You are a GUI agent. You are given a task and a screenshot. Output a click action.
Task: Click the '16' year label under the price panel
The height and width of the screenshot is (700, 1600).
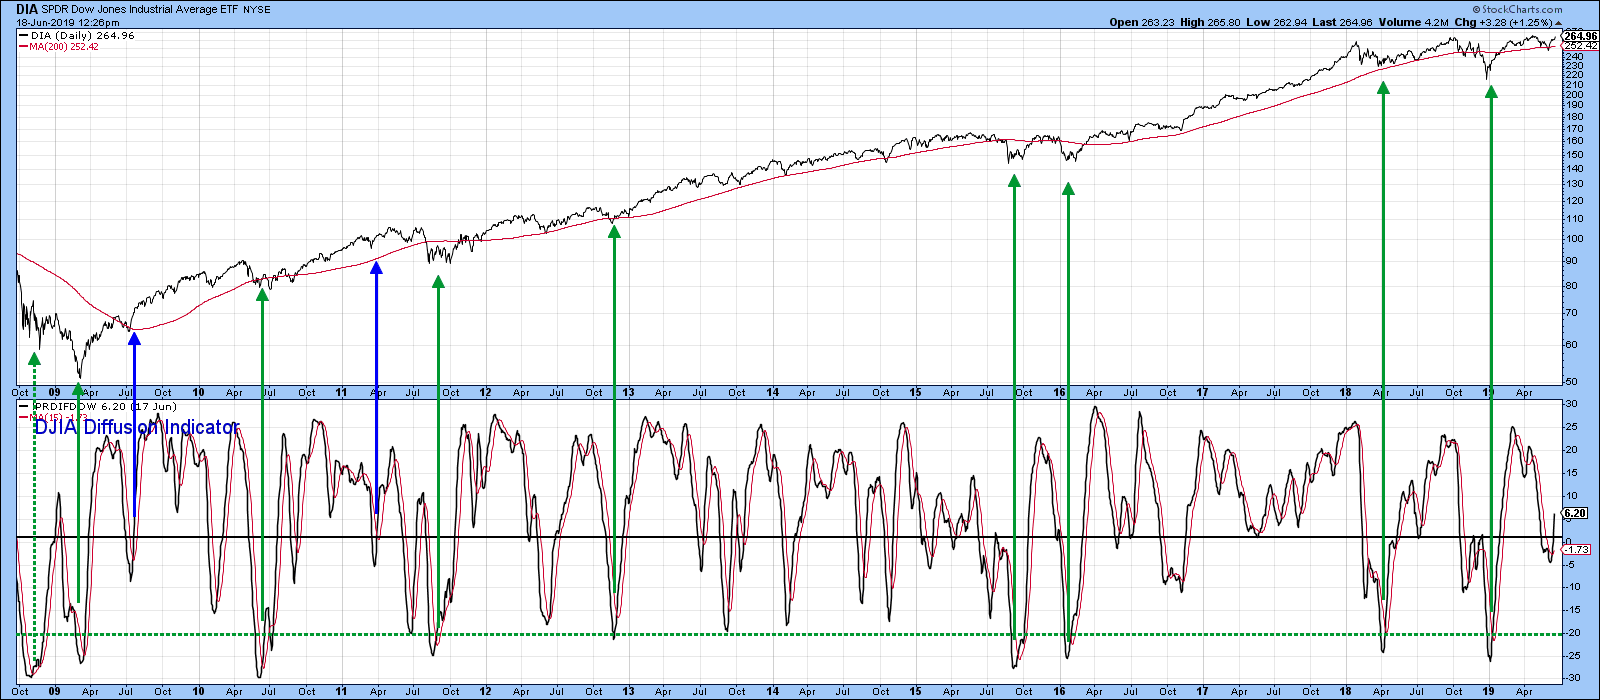pos(1059,393)
